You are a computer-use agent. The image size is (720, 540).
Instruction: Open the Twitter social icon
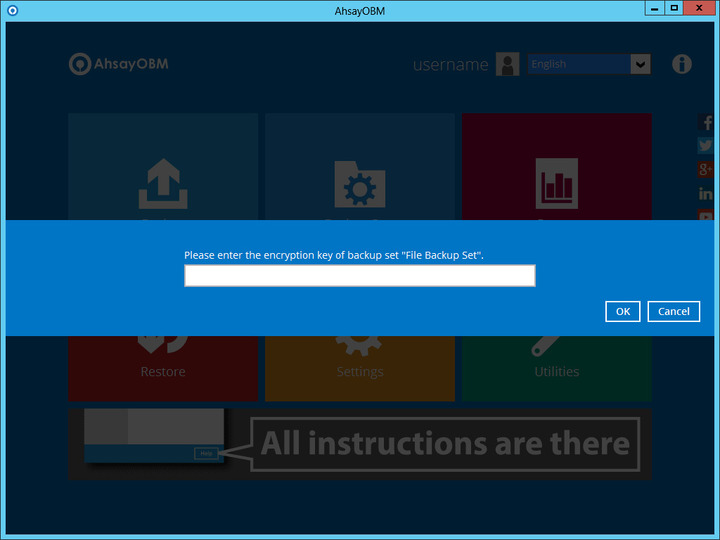(706, 146)
